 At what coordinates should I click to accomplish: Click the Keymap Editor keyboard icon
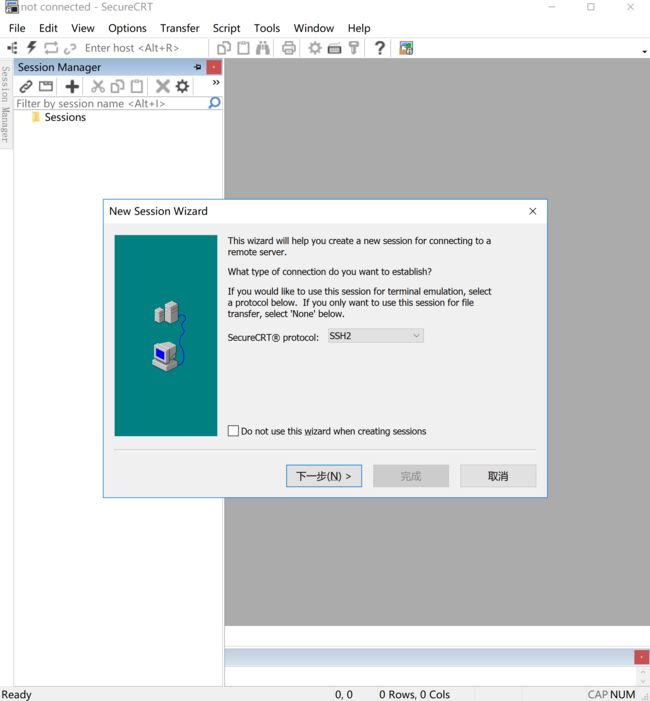coord(334,48)
